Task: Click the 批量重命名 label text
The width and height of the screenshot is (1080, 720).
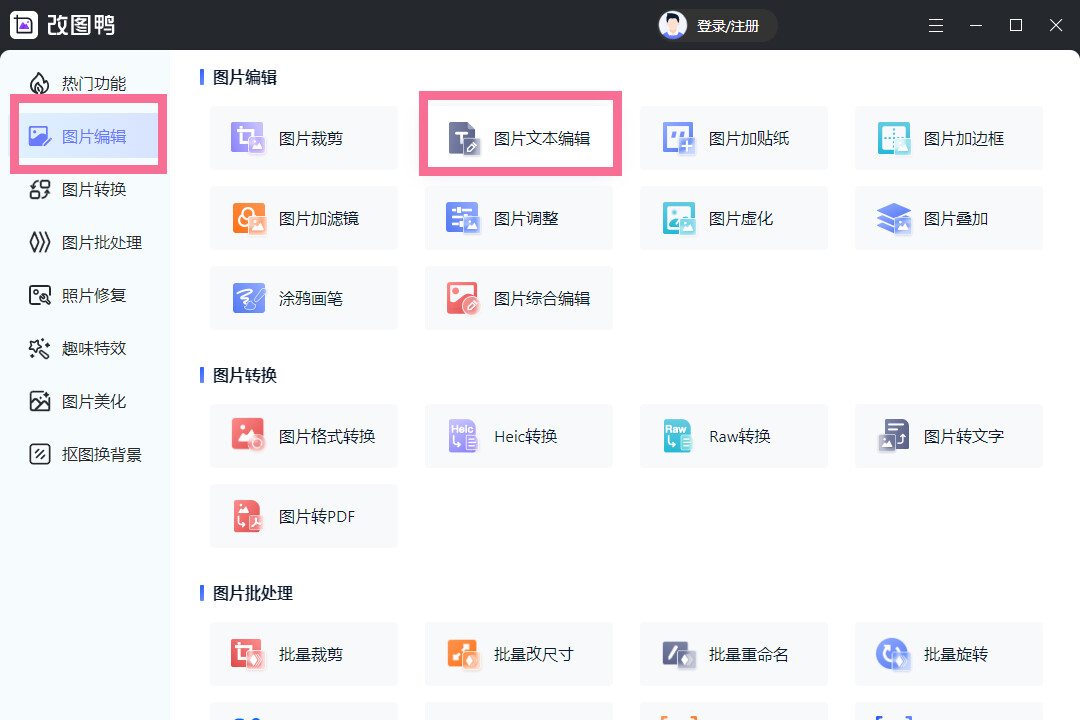Action: [749, 655]
